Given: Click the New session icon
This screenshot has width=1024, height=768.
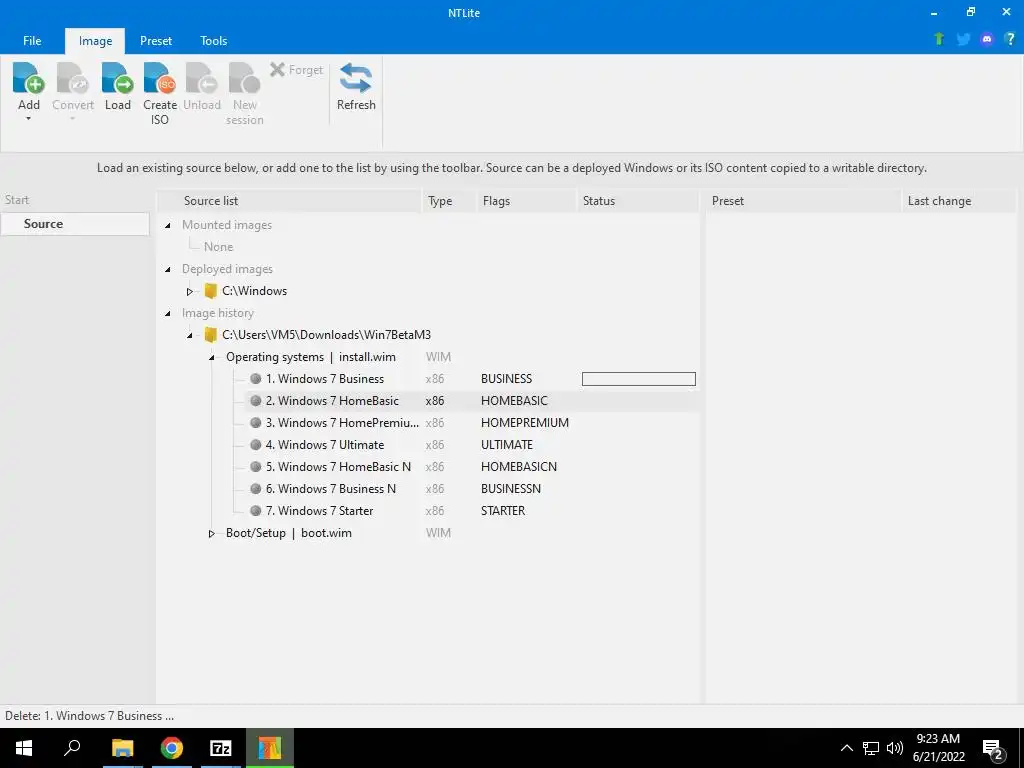Looking at the screenshot, I should pos(244,78).
